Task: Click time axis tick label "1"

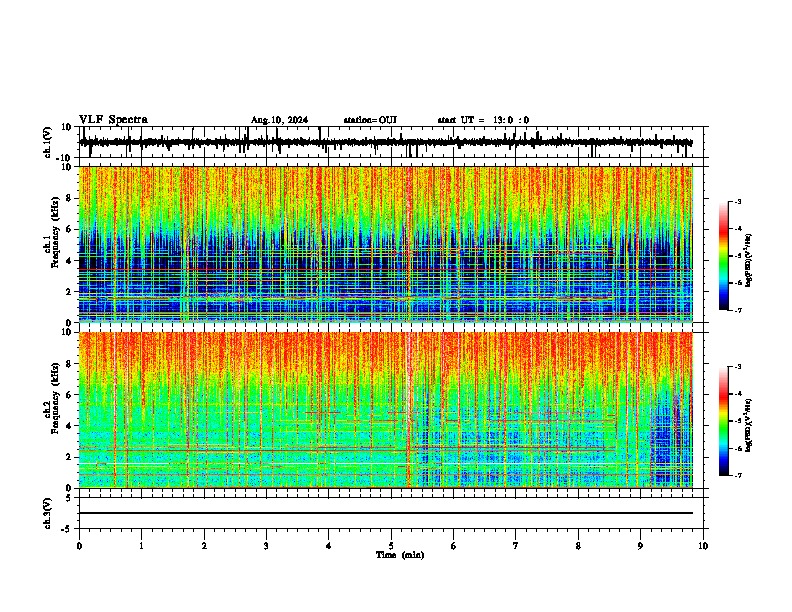Action: (x=141, y=546)
